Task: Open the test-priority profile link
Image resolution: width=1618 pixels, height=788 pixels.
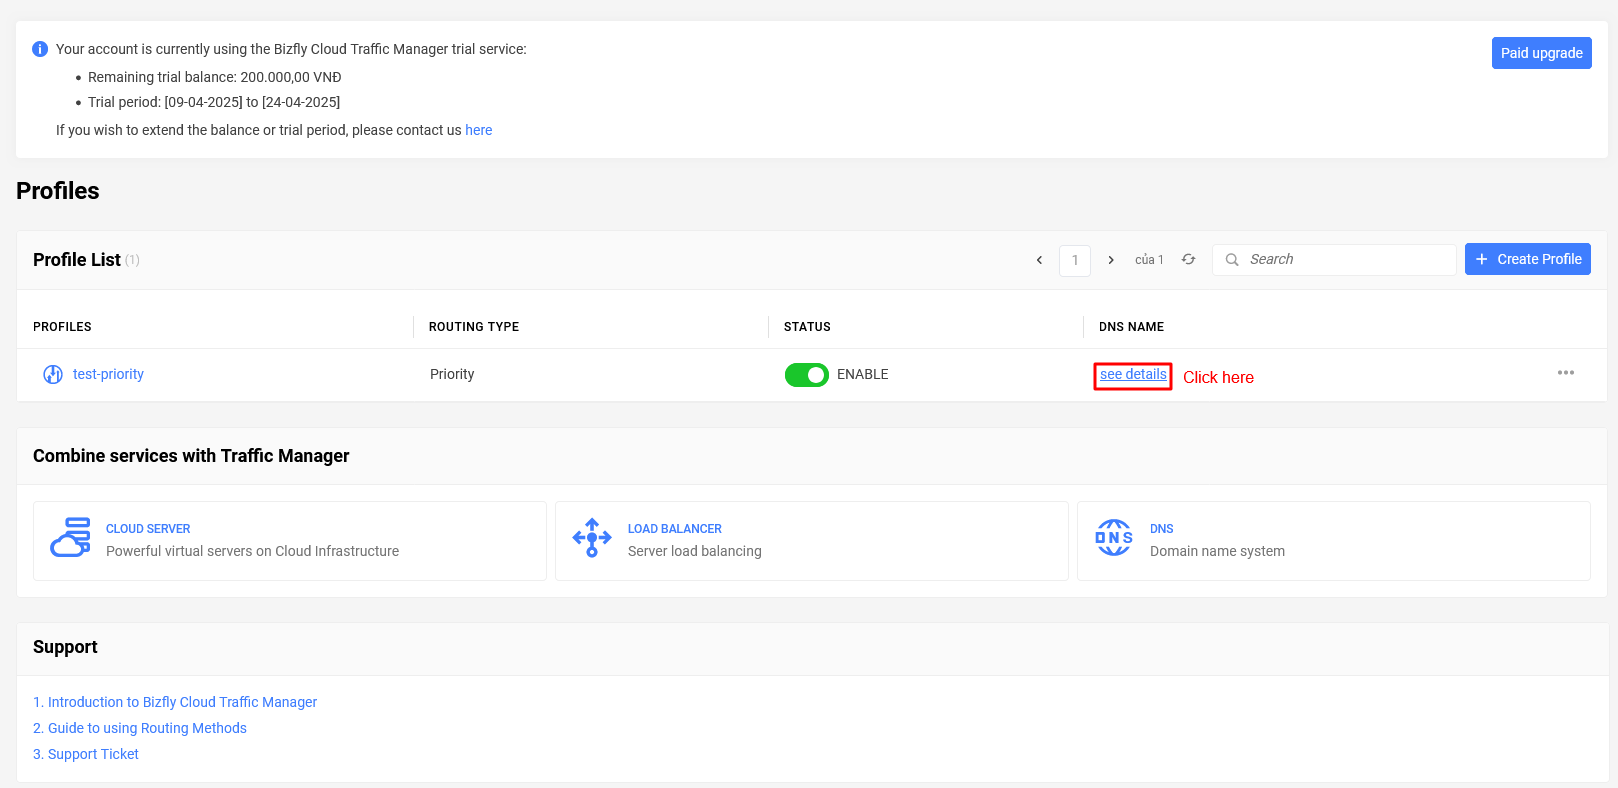Action: (x=108, y=374)
